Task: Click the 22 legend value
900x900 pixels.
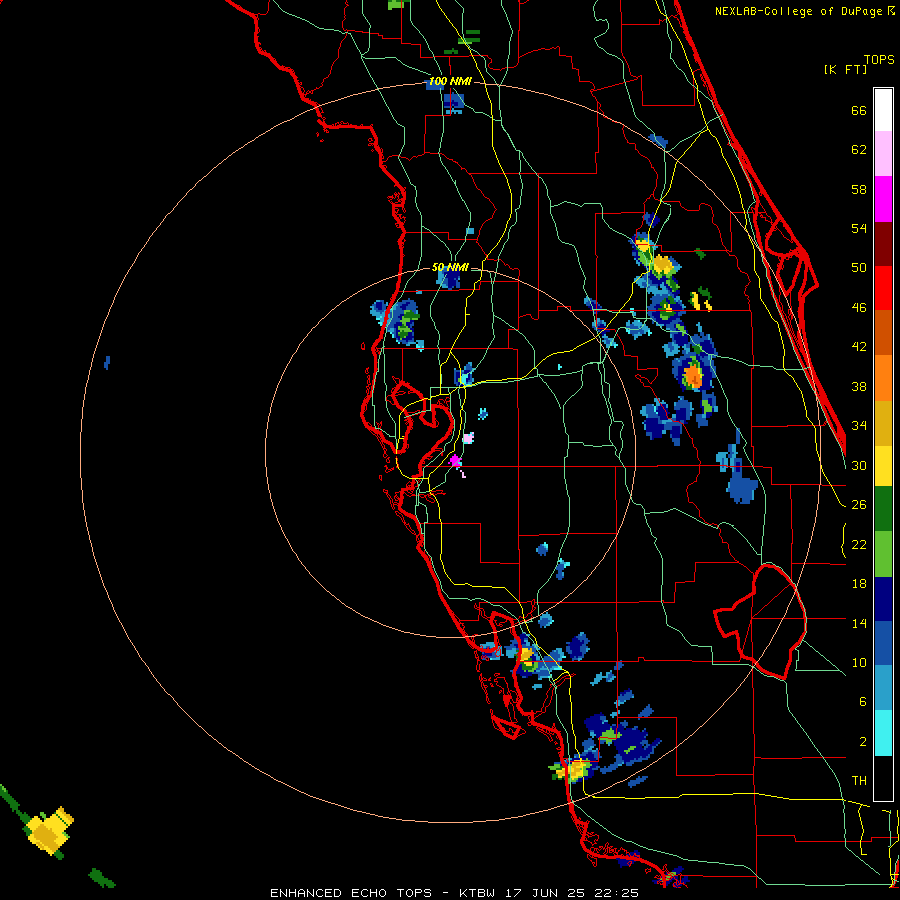Action: pos(859,545)
